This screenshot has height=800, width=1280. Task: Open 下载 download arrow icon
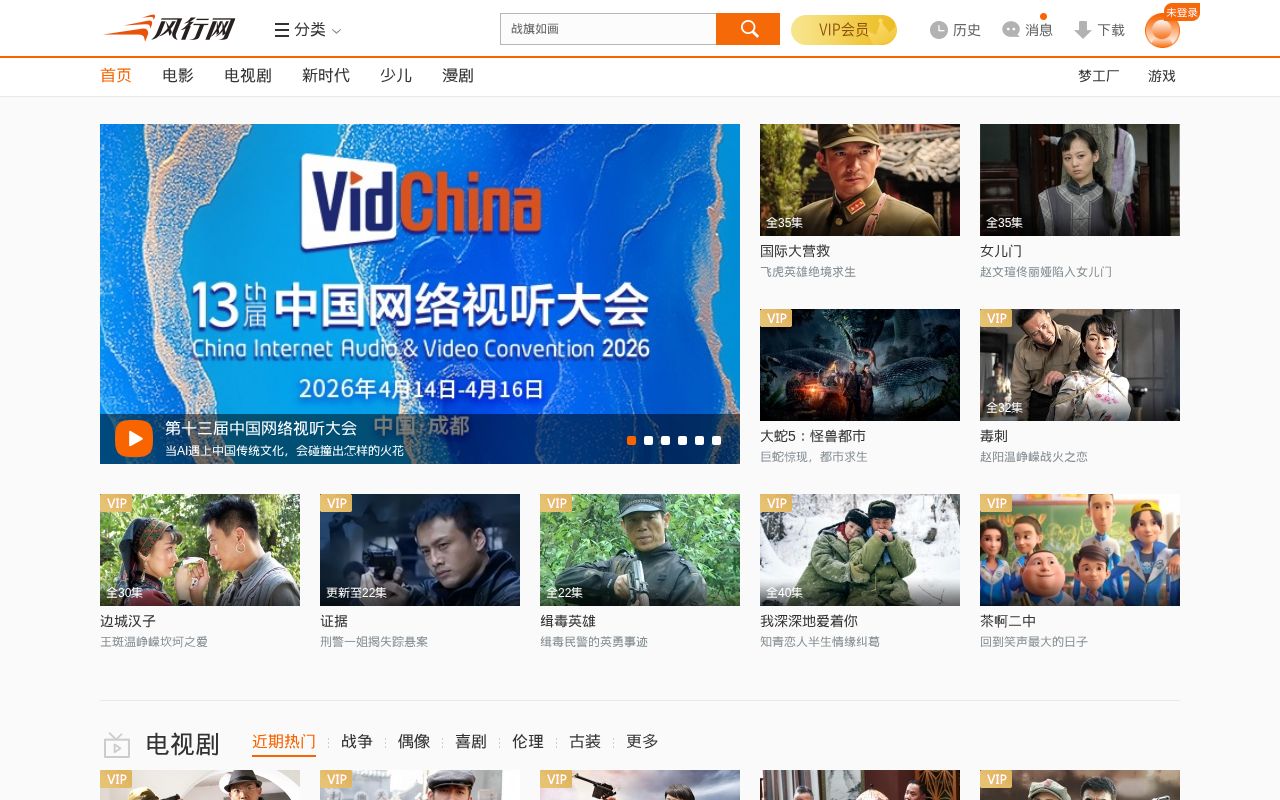pyautogui.click(x=1099, y=30)
